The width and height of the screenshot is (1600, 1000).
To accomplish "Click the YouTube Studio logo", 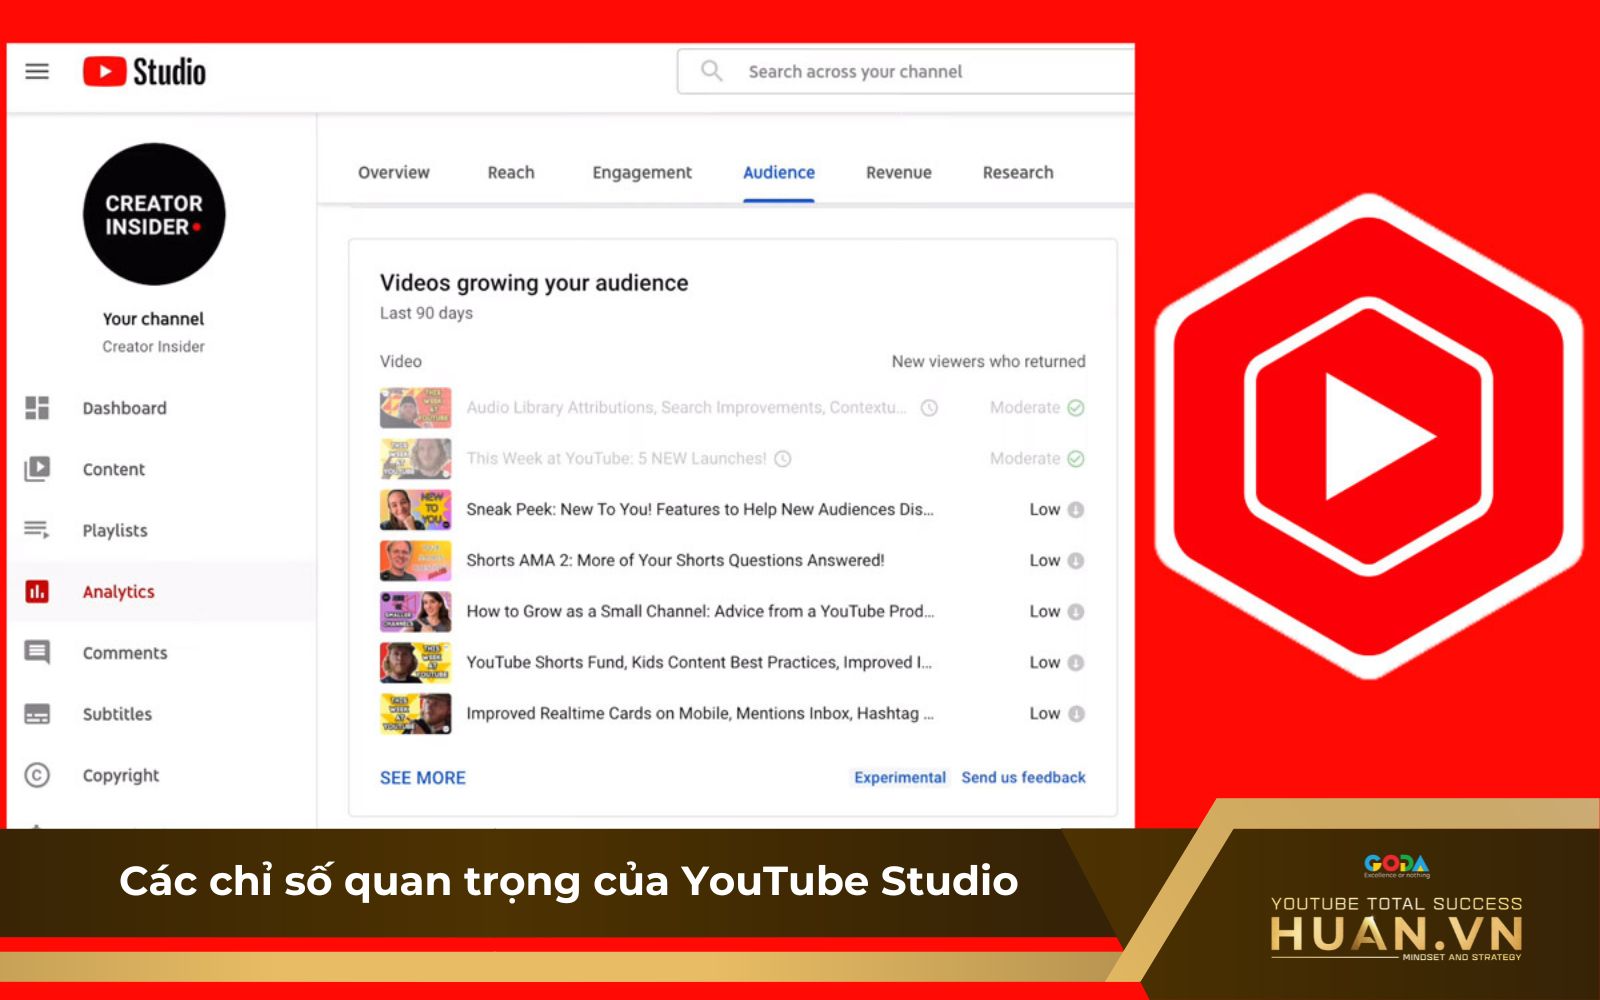I will point(144,72).
